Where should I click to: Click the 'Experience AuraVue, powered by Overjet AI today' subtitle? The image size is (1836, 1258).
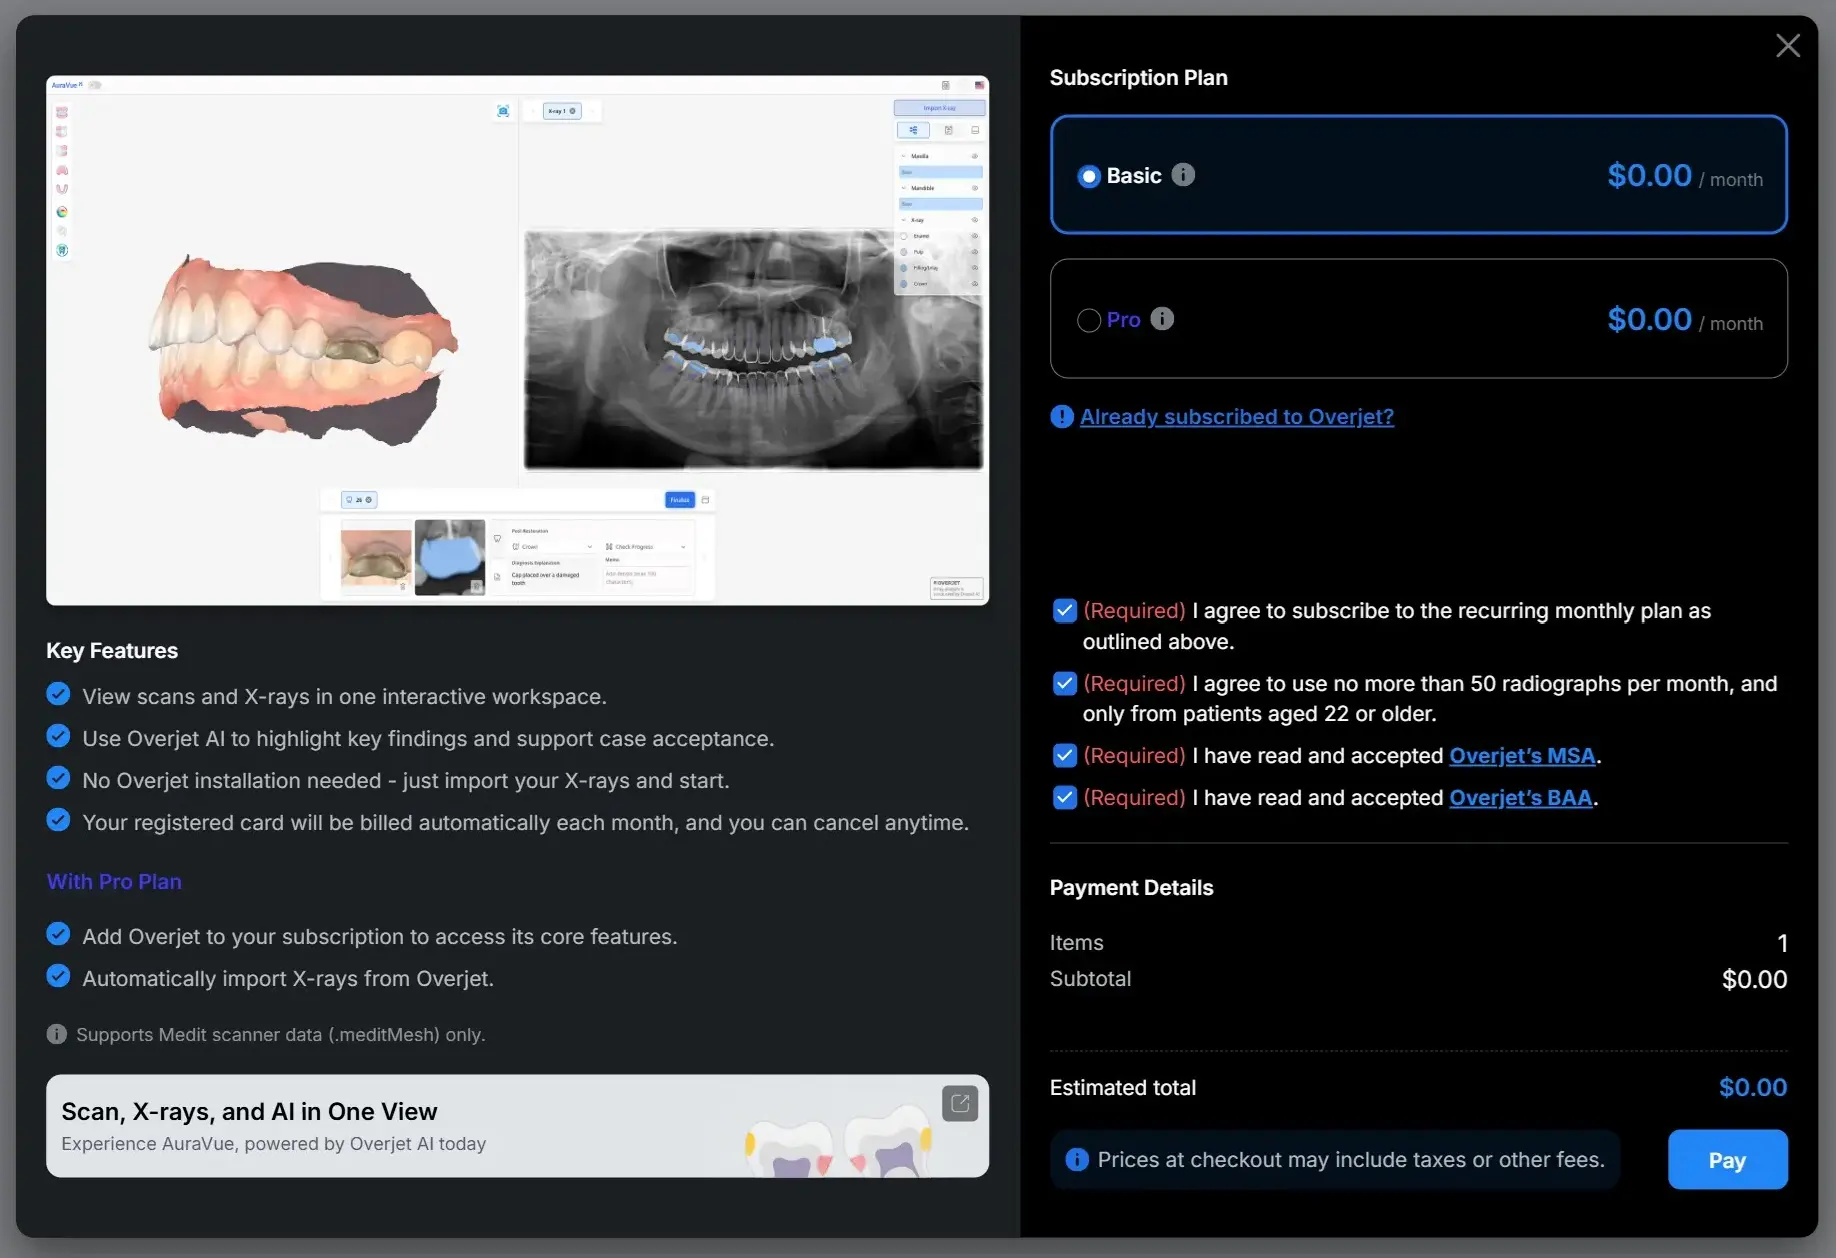[274, 1144]
